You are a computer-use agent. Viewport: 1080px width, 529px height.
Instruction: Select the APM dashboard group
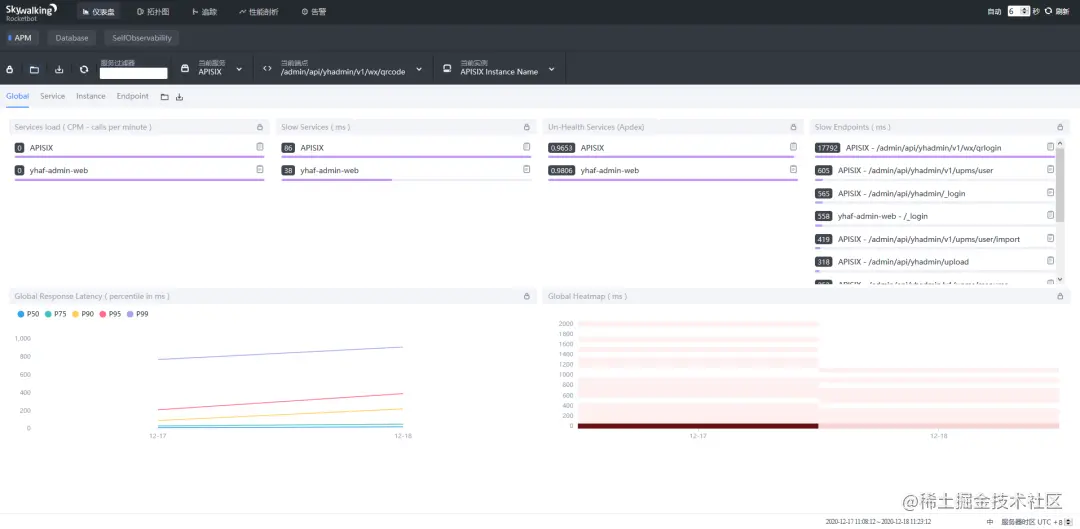click(21, 38)
